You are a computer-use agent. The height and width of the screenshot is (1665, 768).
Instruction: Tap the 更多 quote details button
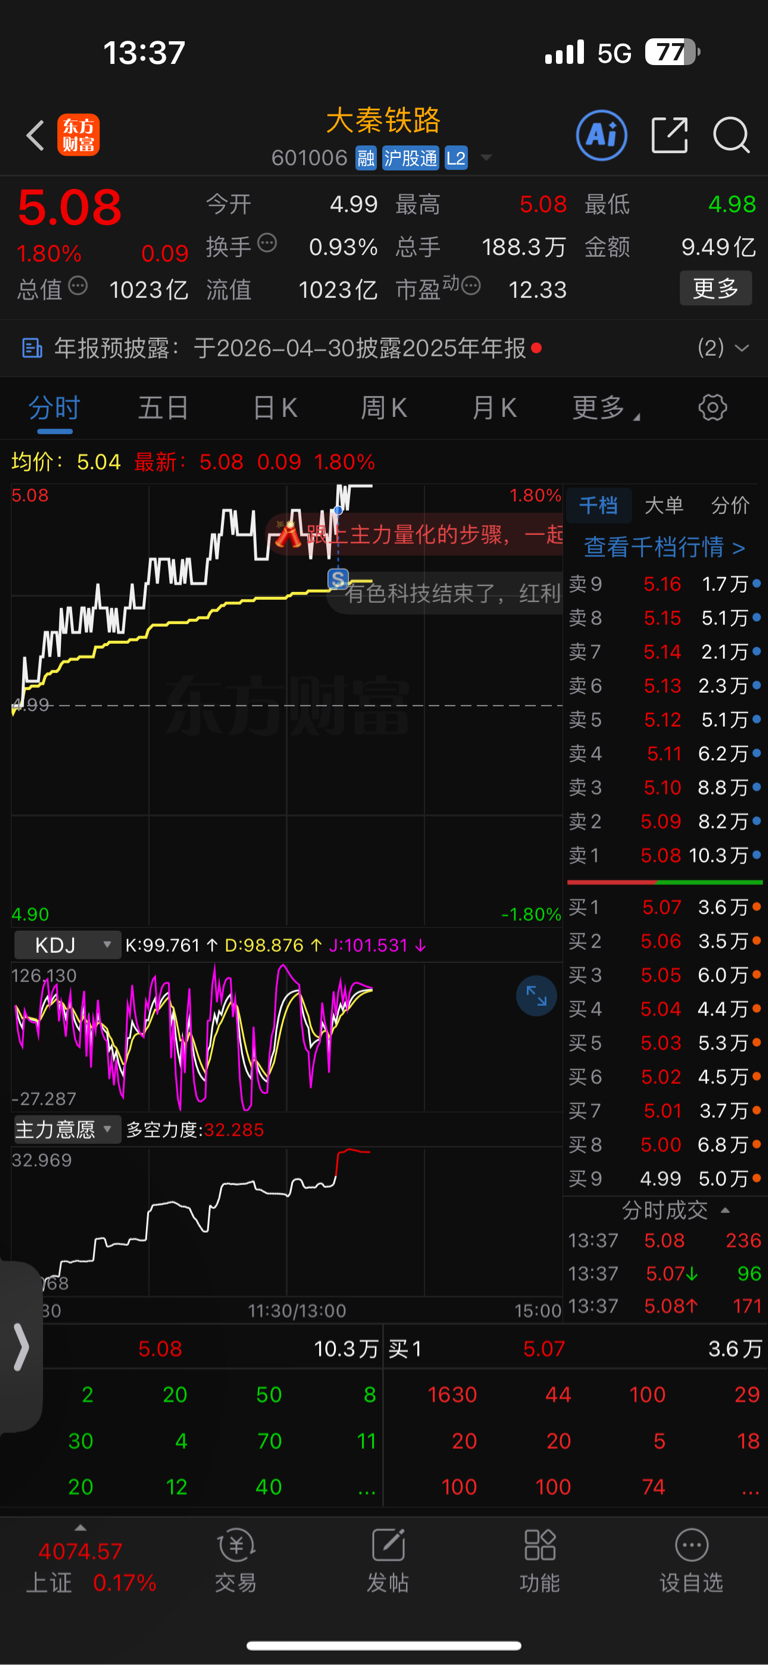716,289
